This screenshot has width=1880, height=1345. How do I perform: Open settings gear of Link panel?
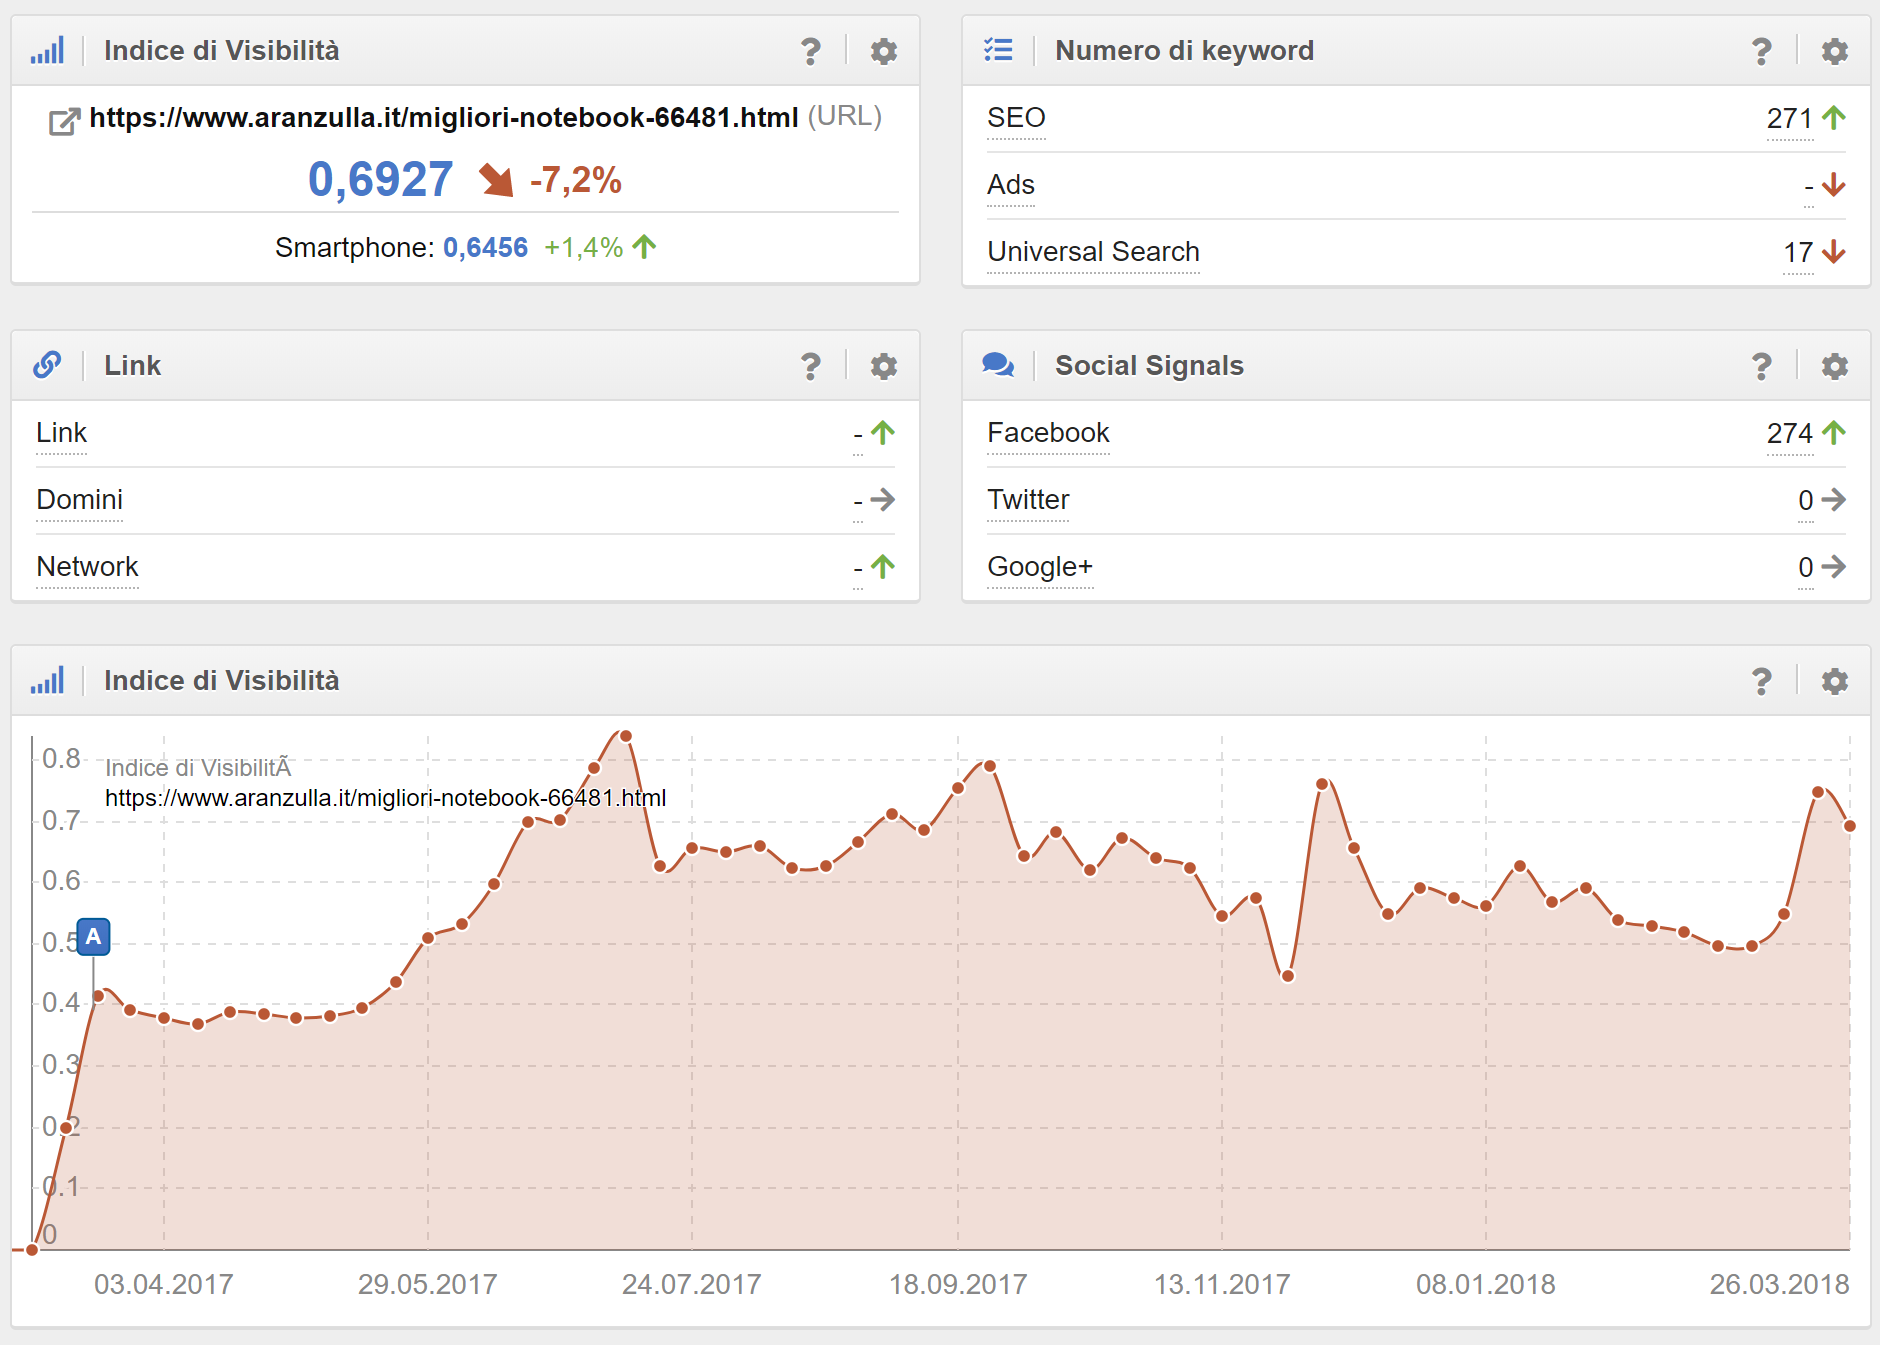(x=883, y=366)
